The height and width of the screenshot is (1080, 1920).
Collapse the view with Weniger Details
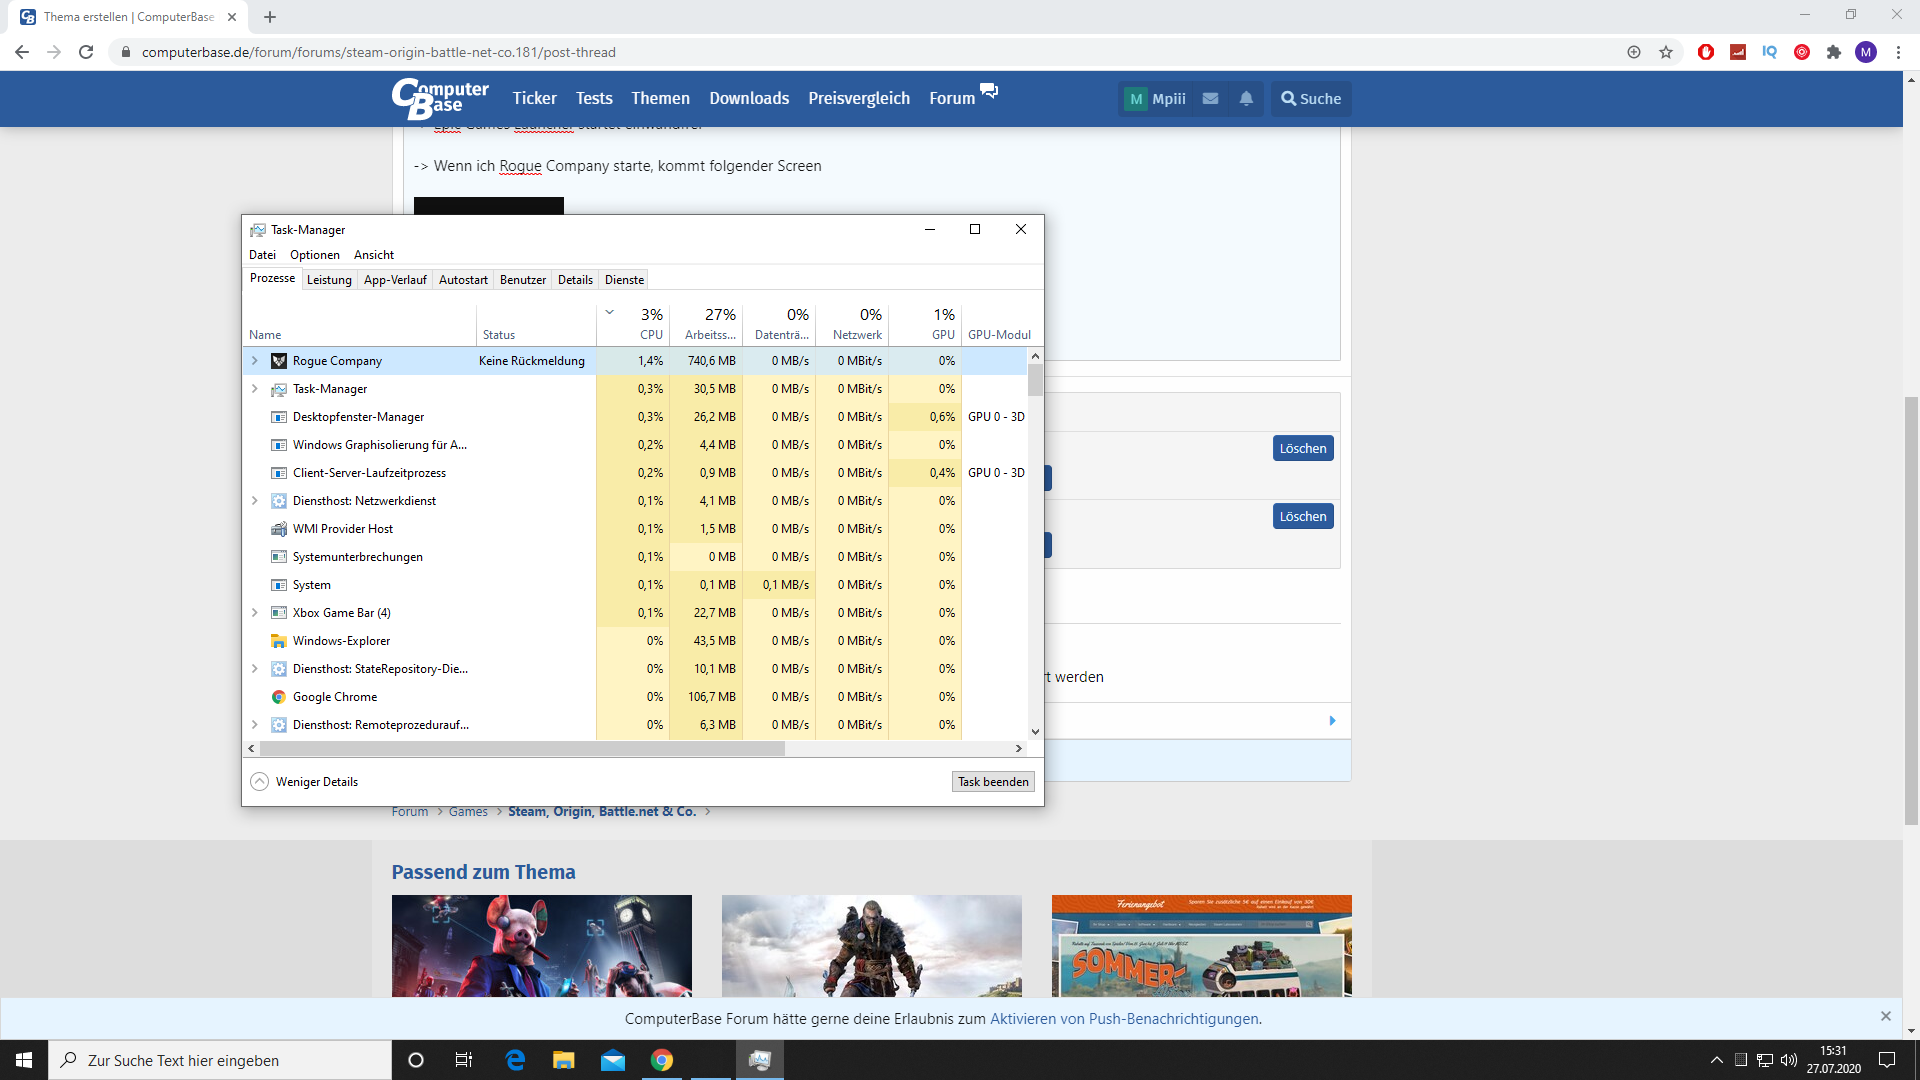(304, 782)
